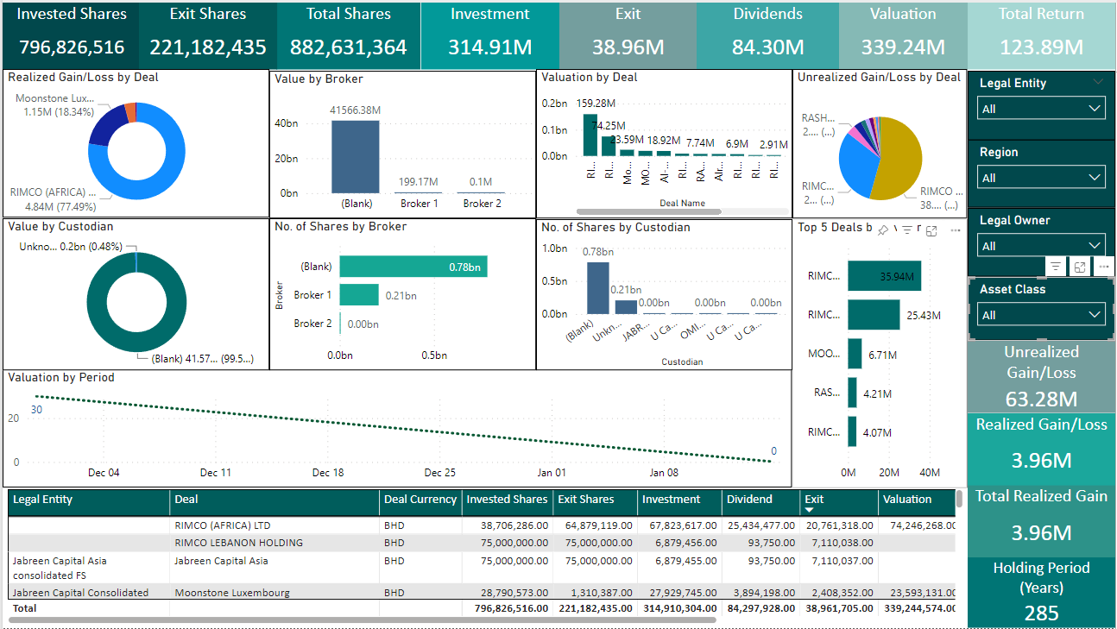Screen dimensions: 1117x629
Task: Pin the Top 5 Deals visual
Action: (x=883, y=230)
